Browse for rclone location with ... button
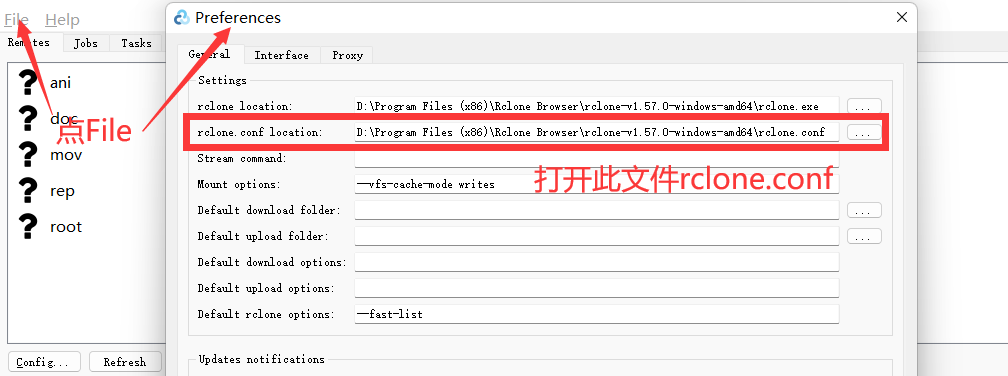1008x376 pixels. click(x=864, y=106)
